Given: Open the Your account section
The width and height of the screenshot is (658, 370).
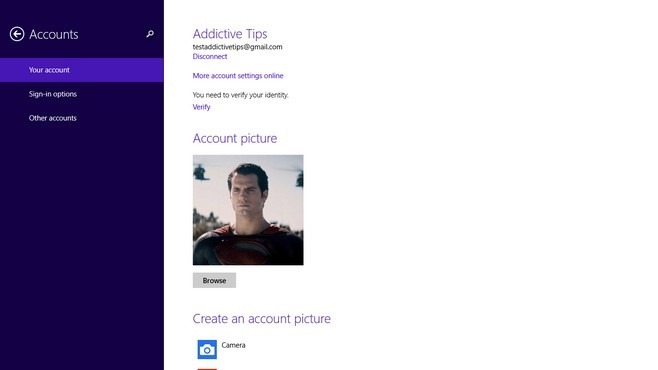Looking at the screenshot, I should point(82,70).
